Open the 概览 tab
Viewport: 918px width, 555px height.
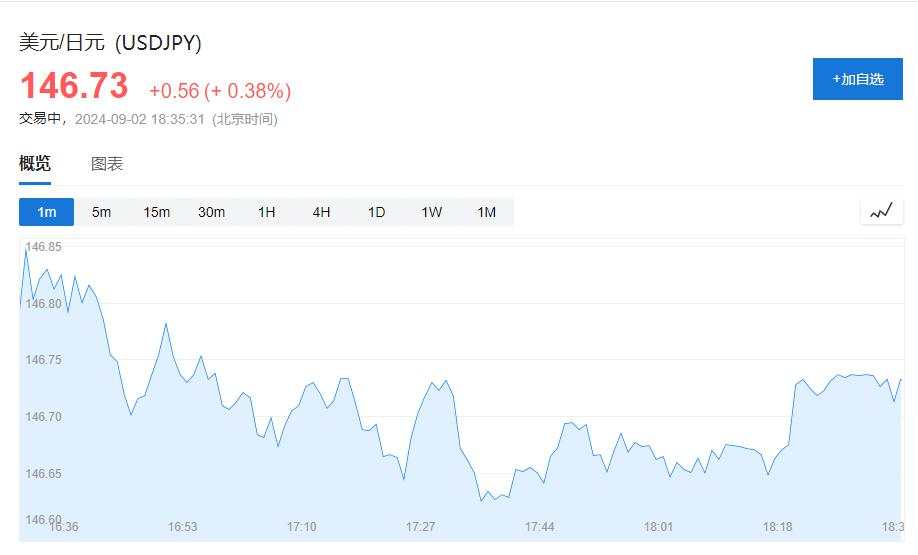click(x=35, y=163)
